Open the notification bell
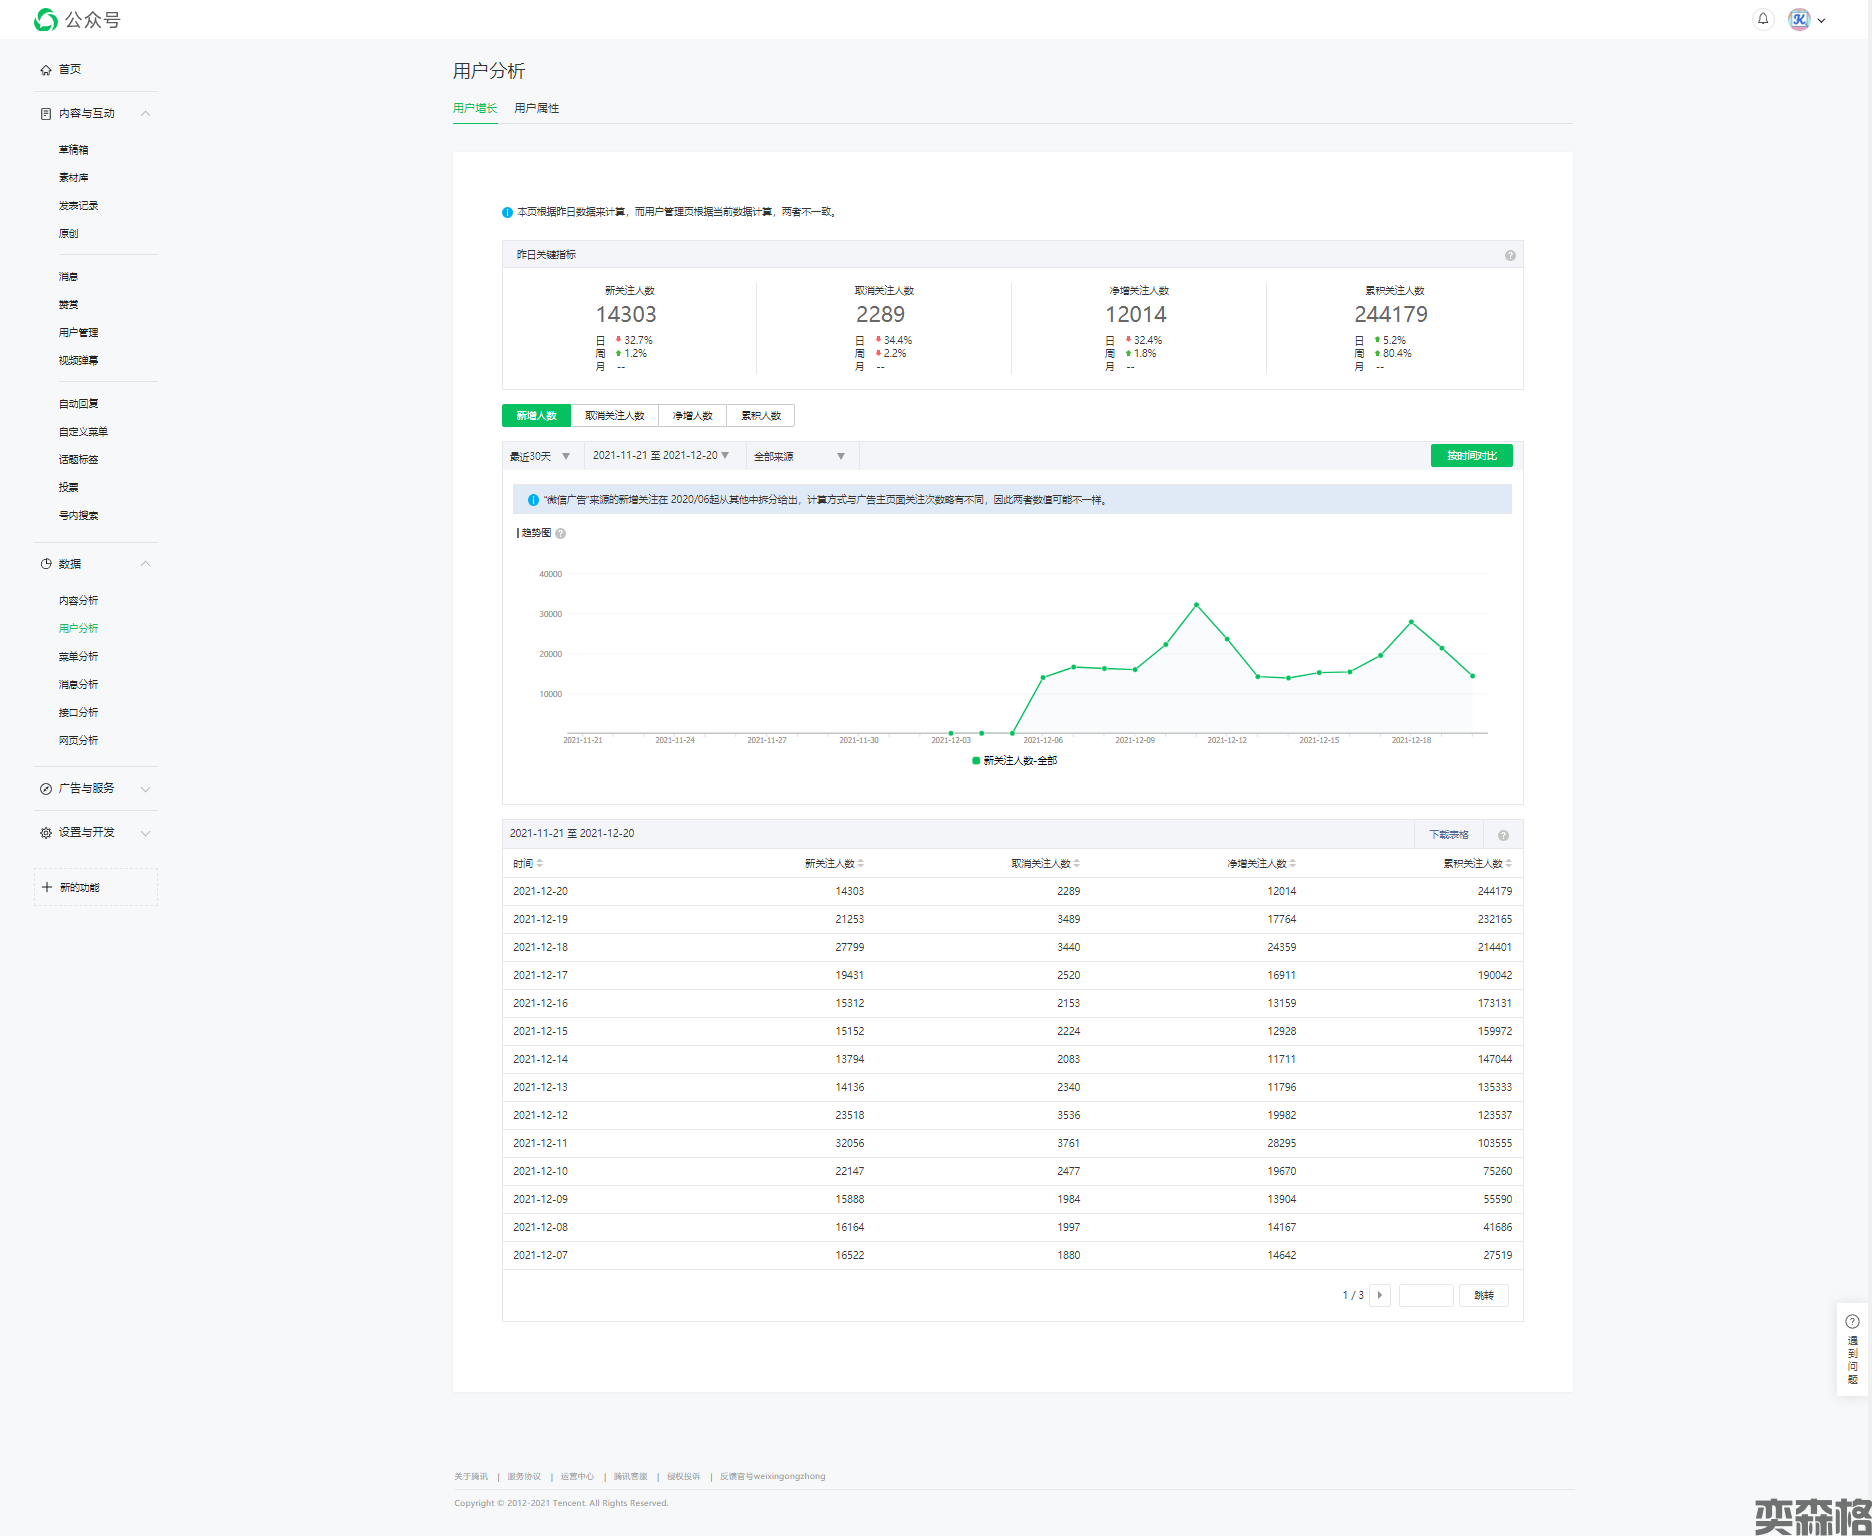Viewport: 1872px width, 1536px height. click(x=1763, y=19)
